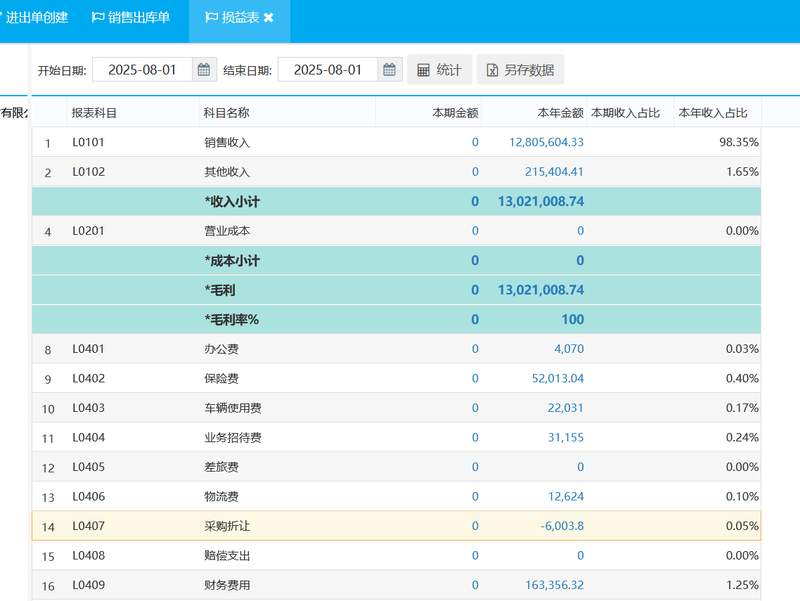The height and width of the screenshot is (601, 800).
Task: Open the 215,404.41 amount for 其他收入
Action: tap(554, 172)
